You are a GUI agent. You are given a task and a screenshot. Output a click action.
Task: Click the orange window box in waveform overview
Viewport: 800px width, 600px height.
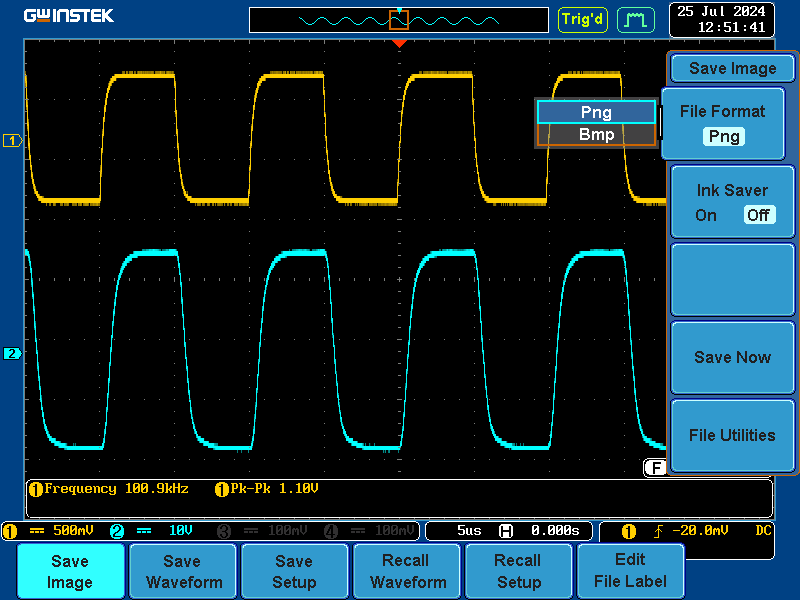(x=399, y=20)
